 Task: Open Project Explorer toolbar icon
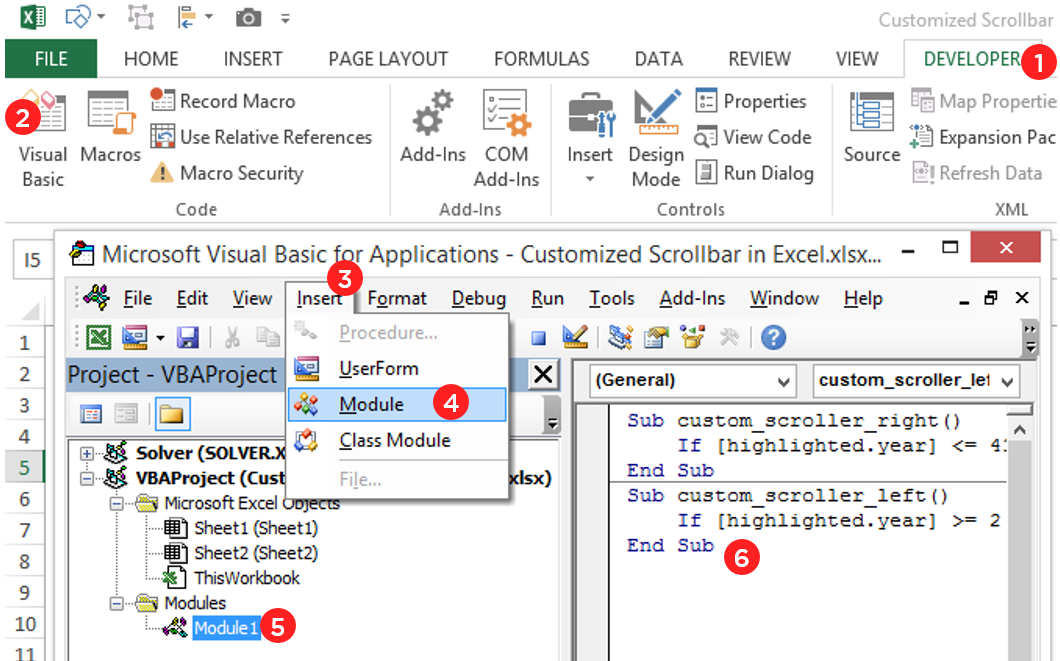(x=620, y=337)
